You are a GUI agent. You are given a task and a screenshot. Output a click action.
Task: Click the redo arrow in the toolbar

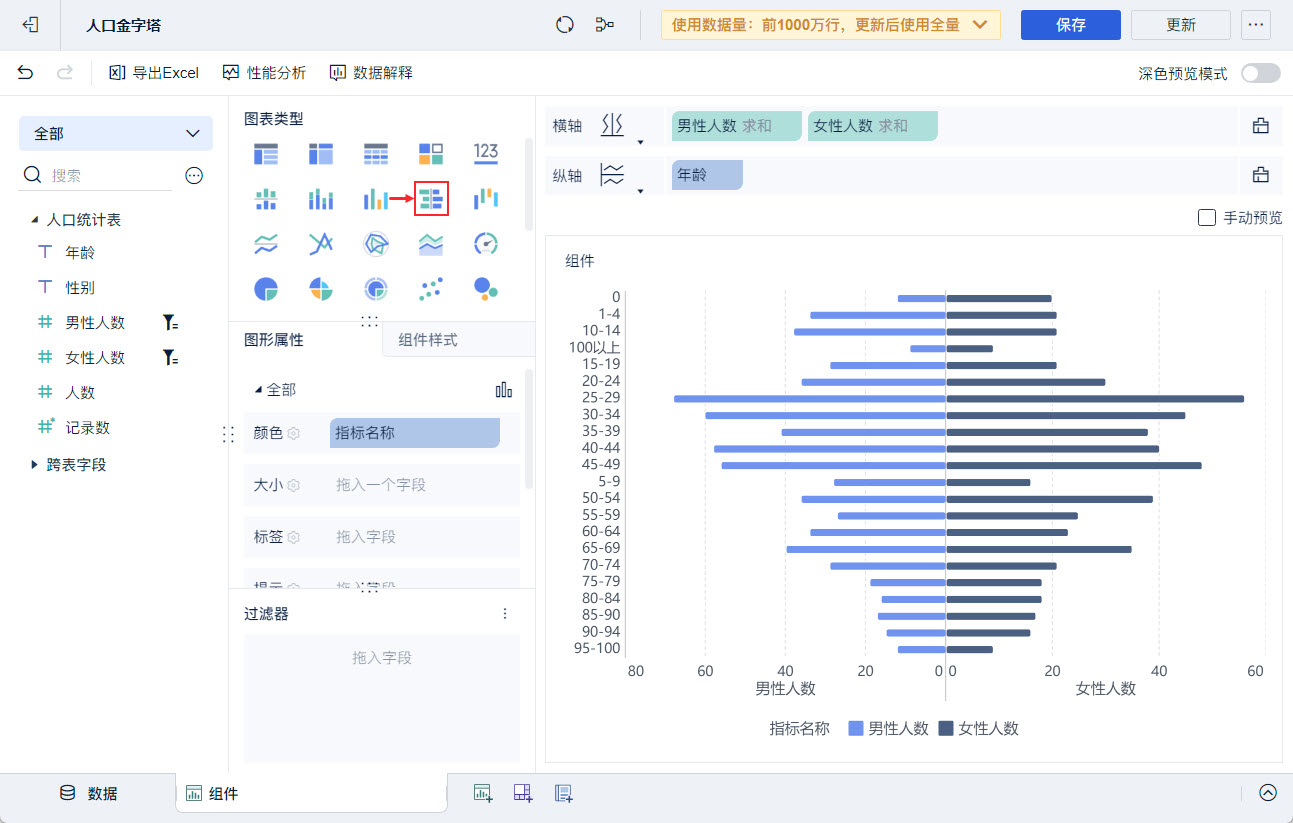click(65, 72)
